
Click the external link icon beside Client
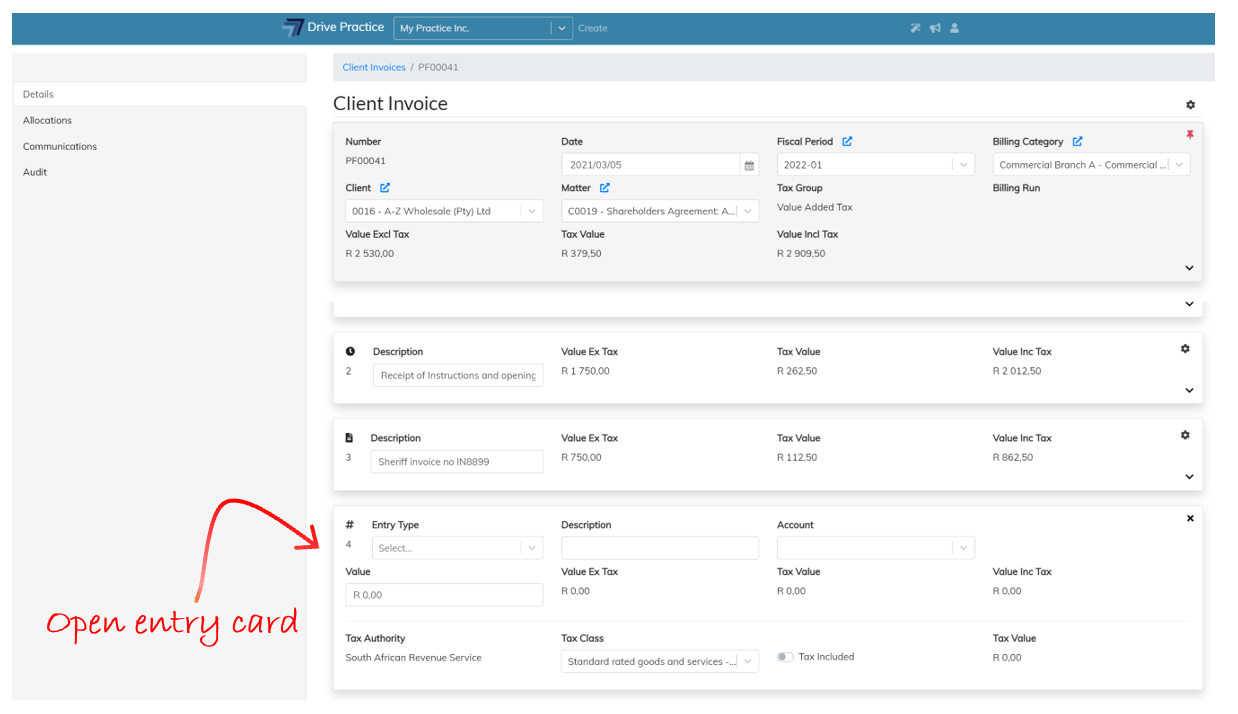[x=385, y=188]
